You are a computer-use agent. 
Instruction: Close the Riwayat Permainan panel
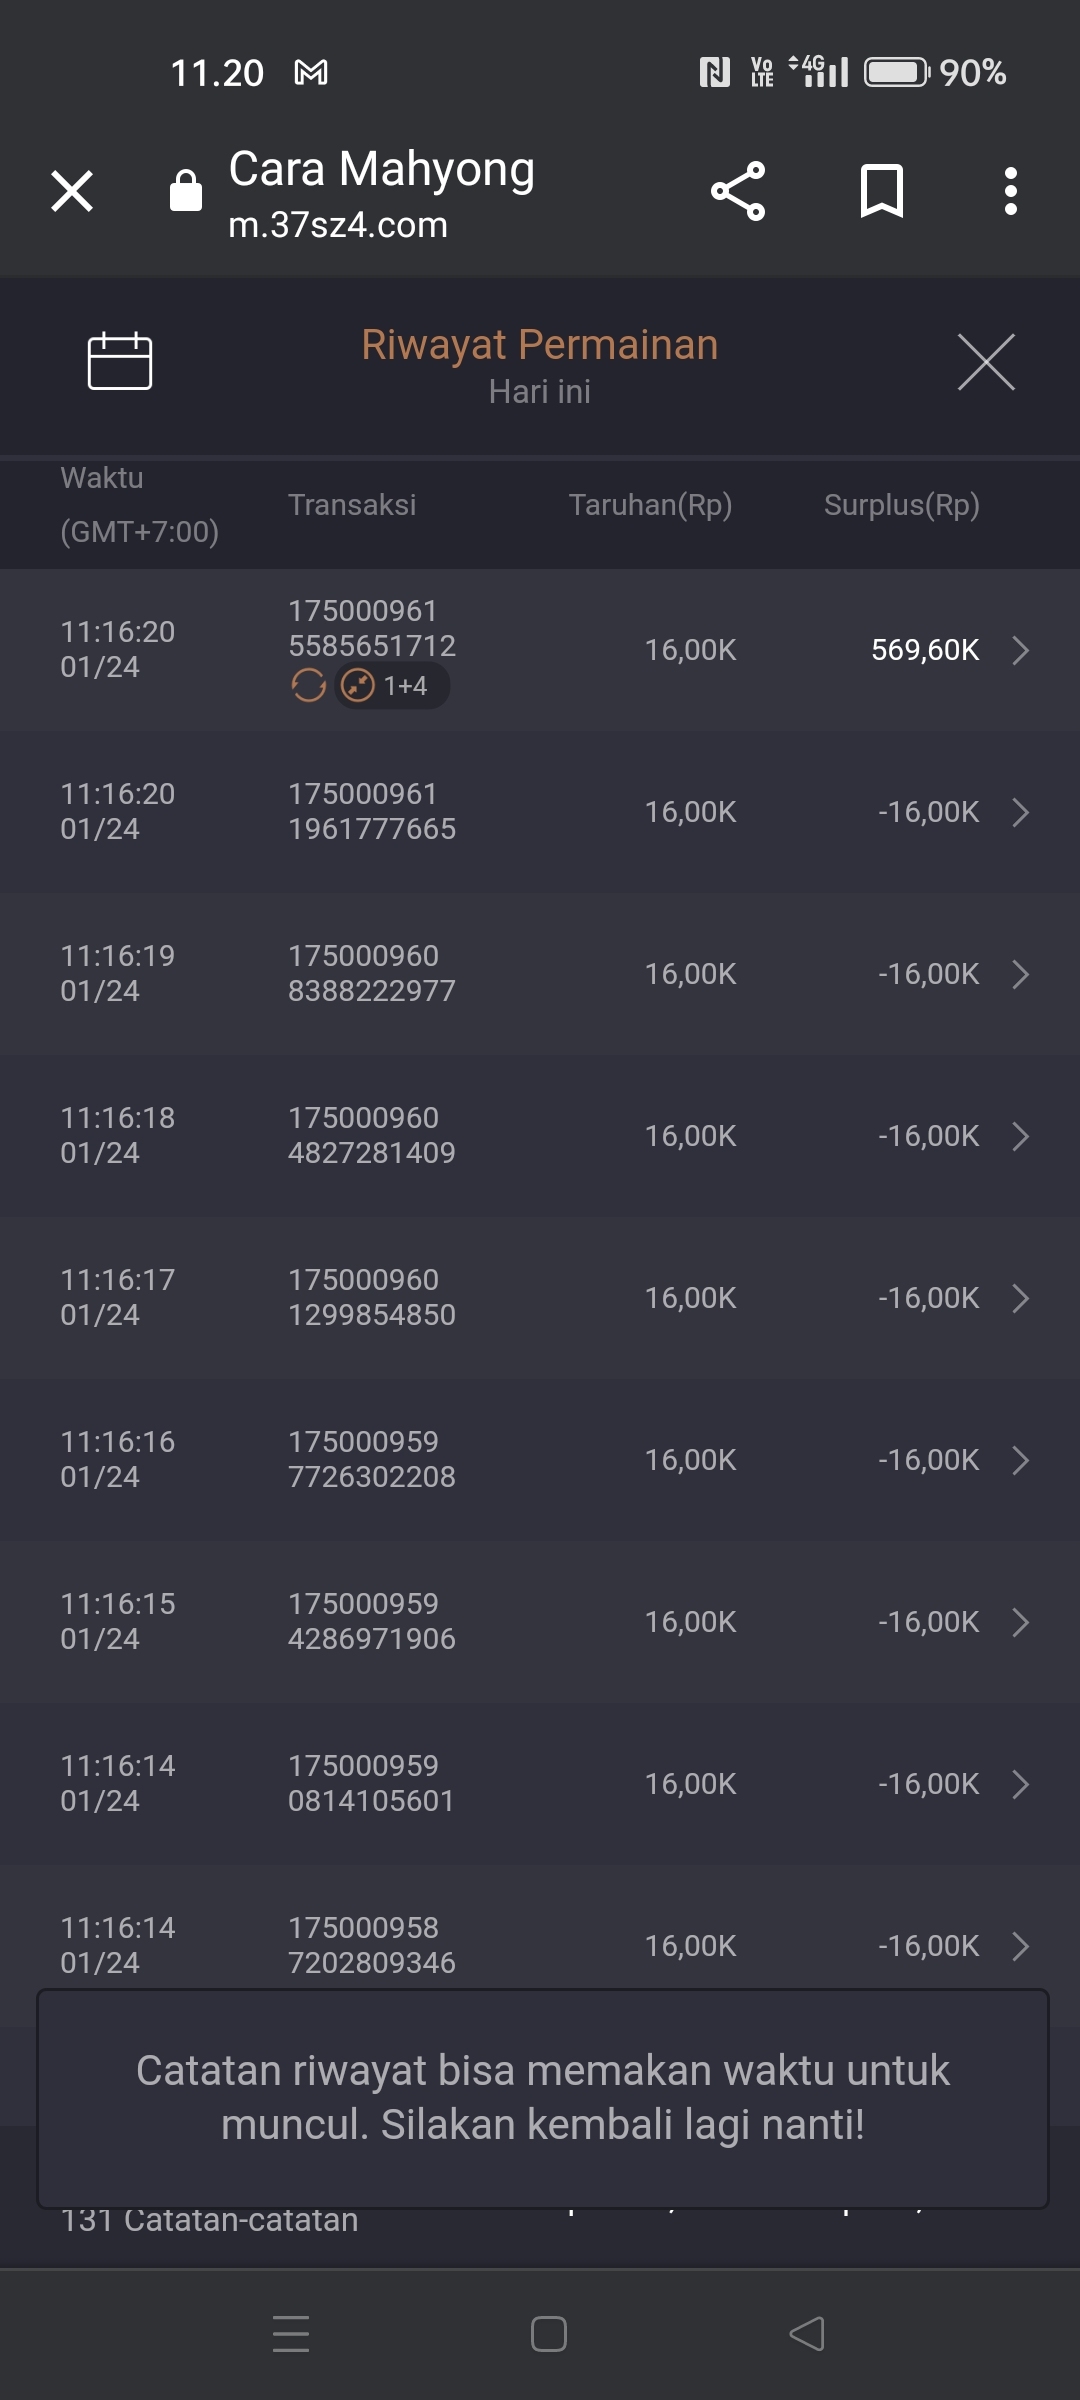(x=986, y=362)
